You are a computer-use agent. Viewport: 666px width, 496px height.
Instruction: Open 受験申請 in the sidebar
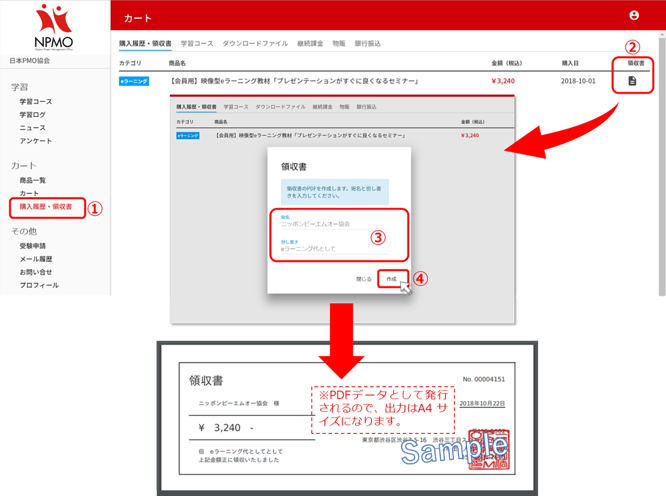(x=32, y=246)
